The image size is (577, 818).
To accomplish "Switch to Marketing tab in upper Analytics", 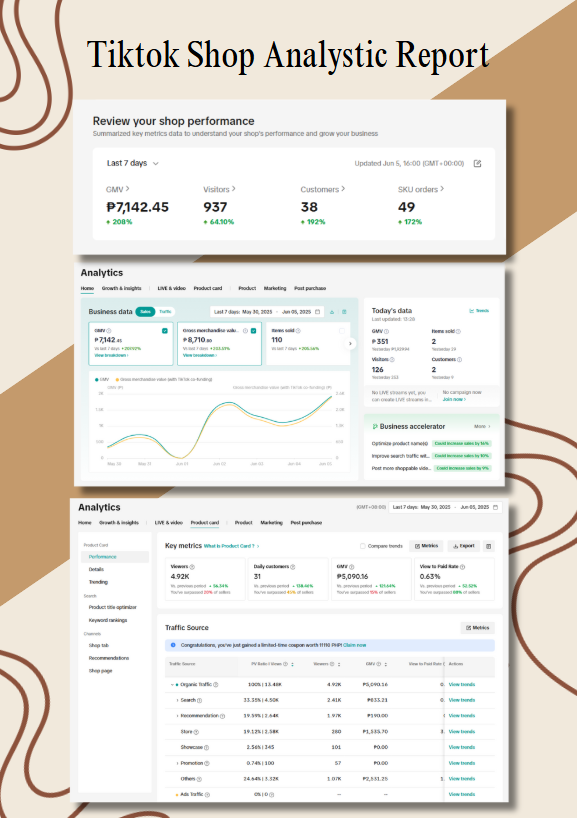I will 275,288.
